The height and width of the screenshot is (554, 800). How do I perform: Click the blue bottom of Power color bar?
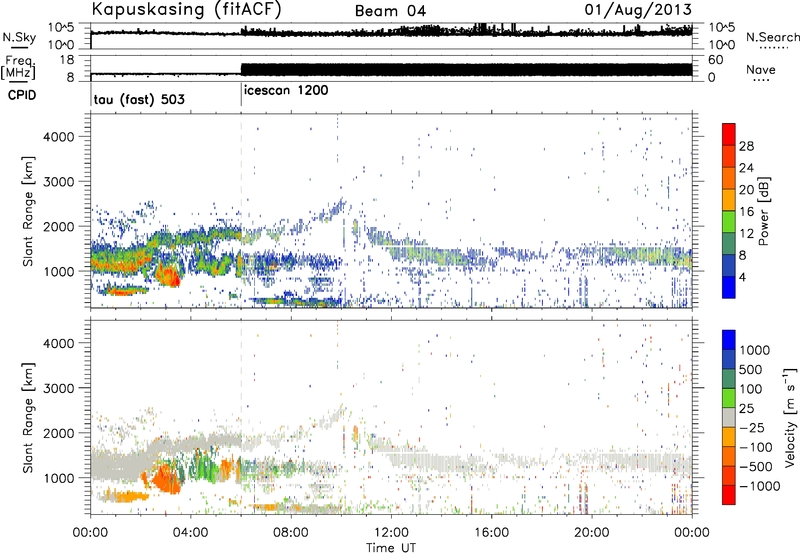[729, 287]
